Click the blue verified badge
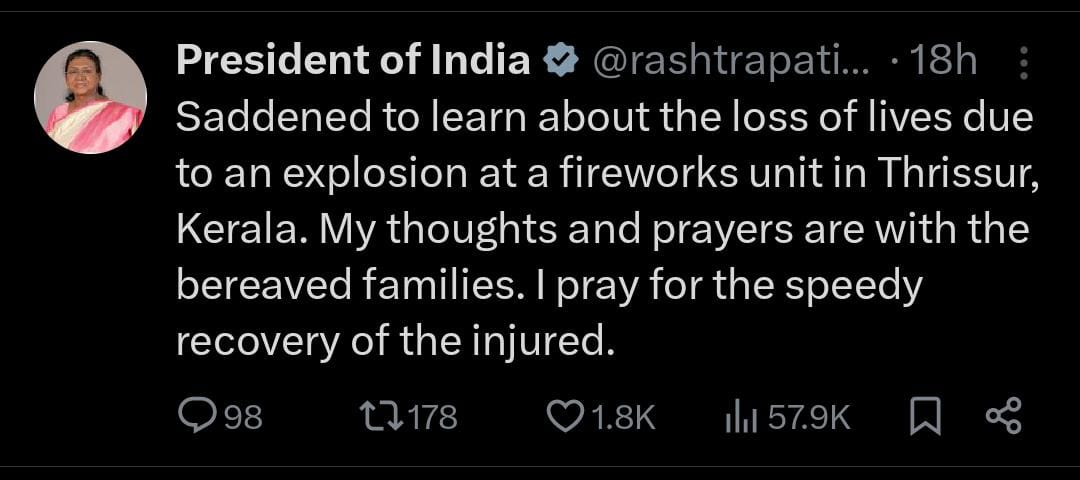Image resolution: width=1080 pixels, height=480 pixels. (560, 63)
